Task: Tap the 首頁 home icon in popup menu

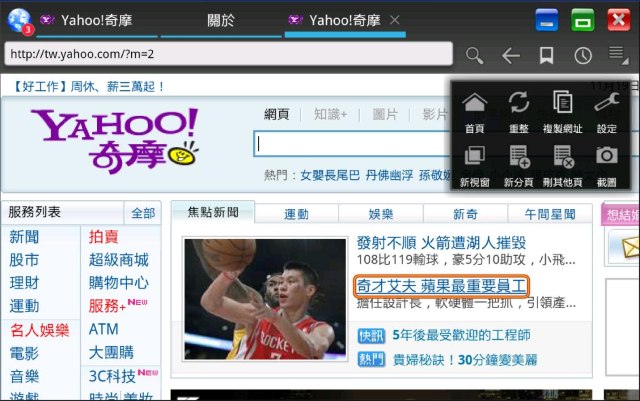Action: click(475, 113)
